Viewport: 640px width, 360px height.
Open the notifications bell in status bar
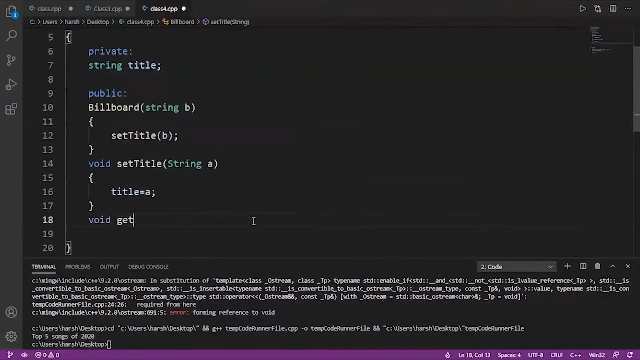[630, 355]
